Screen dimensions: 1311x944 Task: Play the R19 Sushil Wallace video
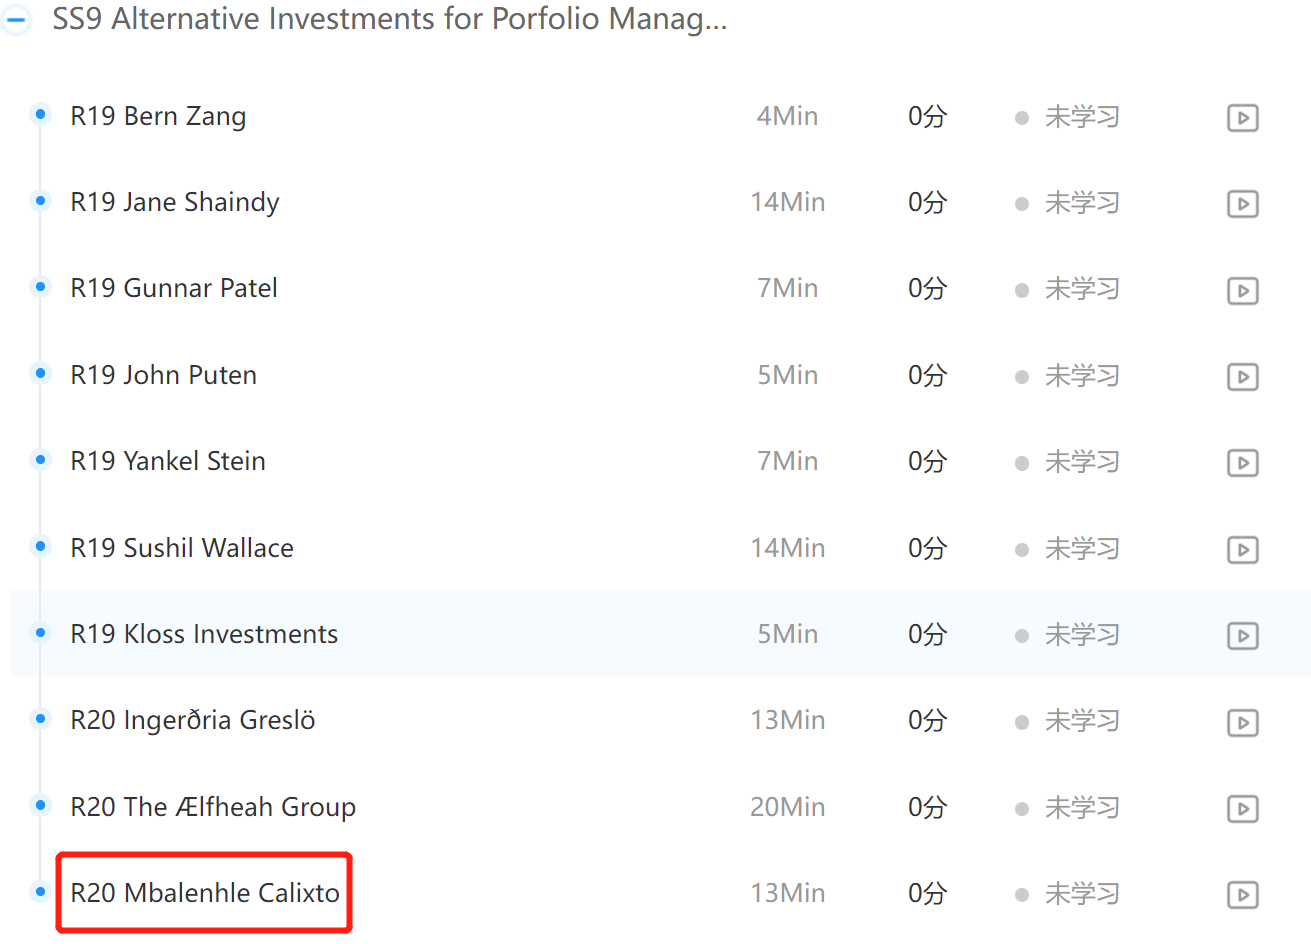(1242, 549)
